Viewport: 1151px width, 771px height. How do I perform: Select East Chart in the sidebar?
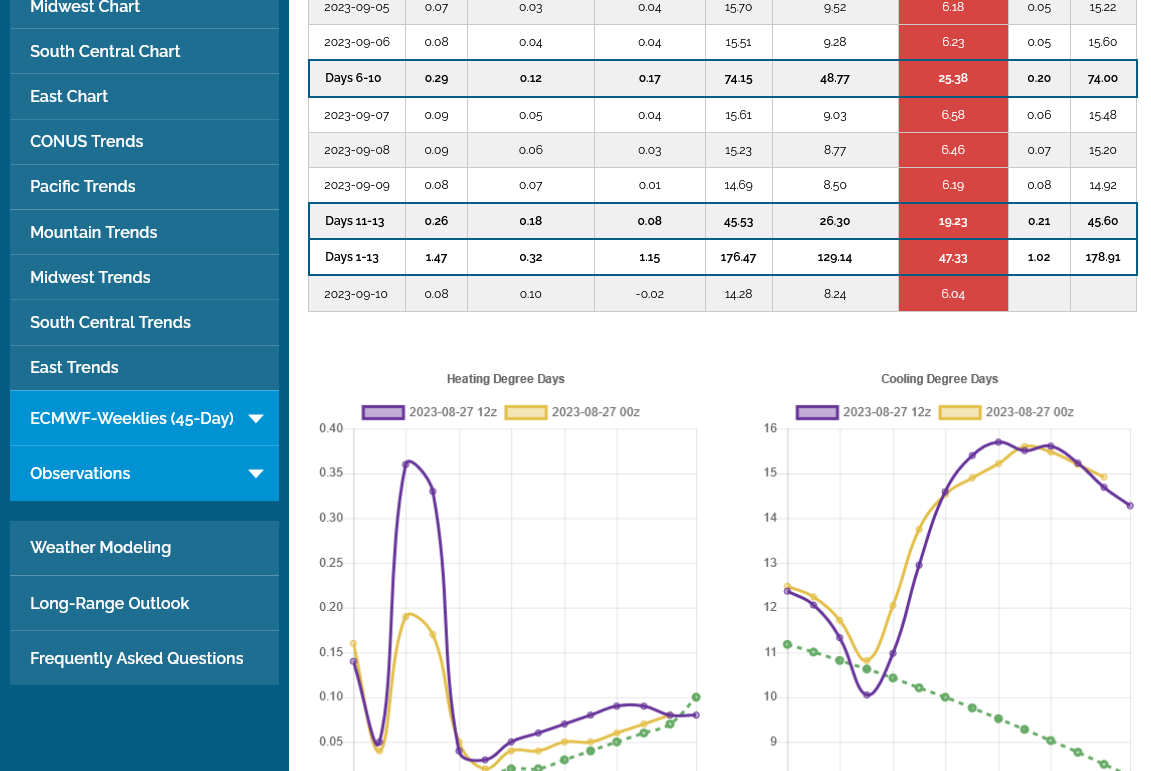(x=69, y=96)
